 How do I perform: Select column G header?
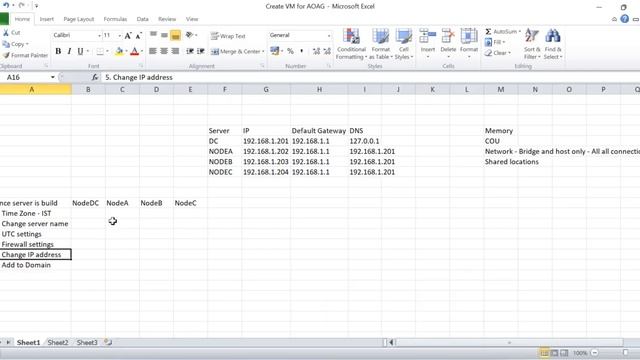(x=266, y=89)
